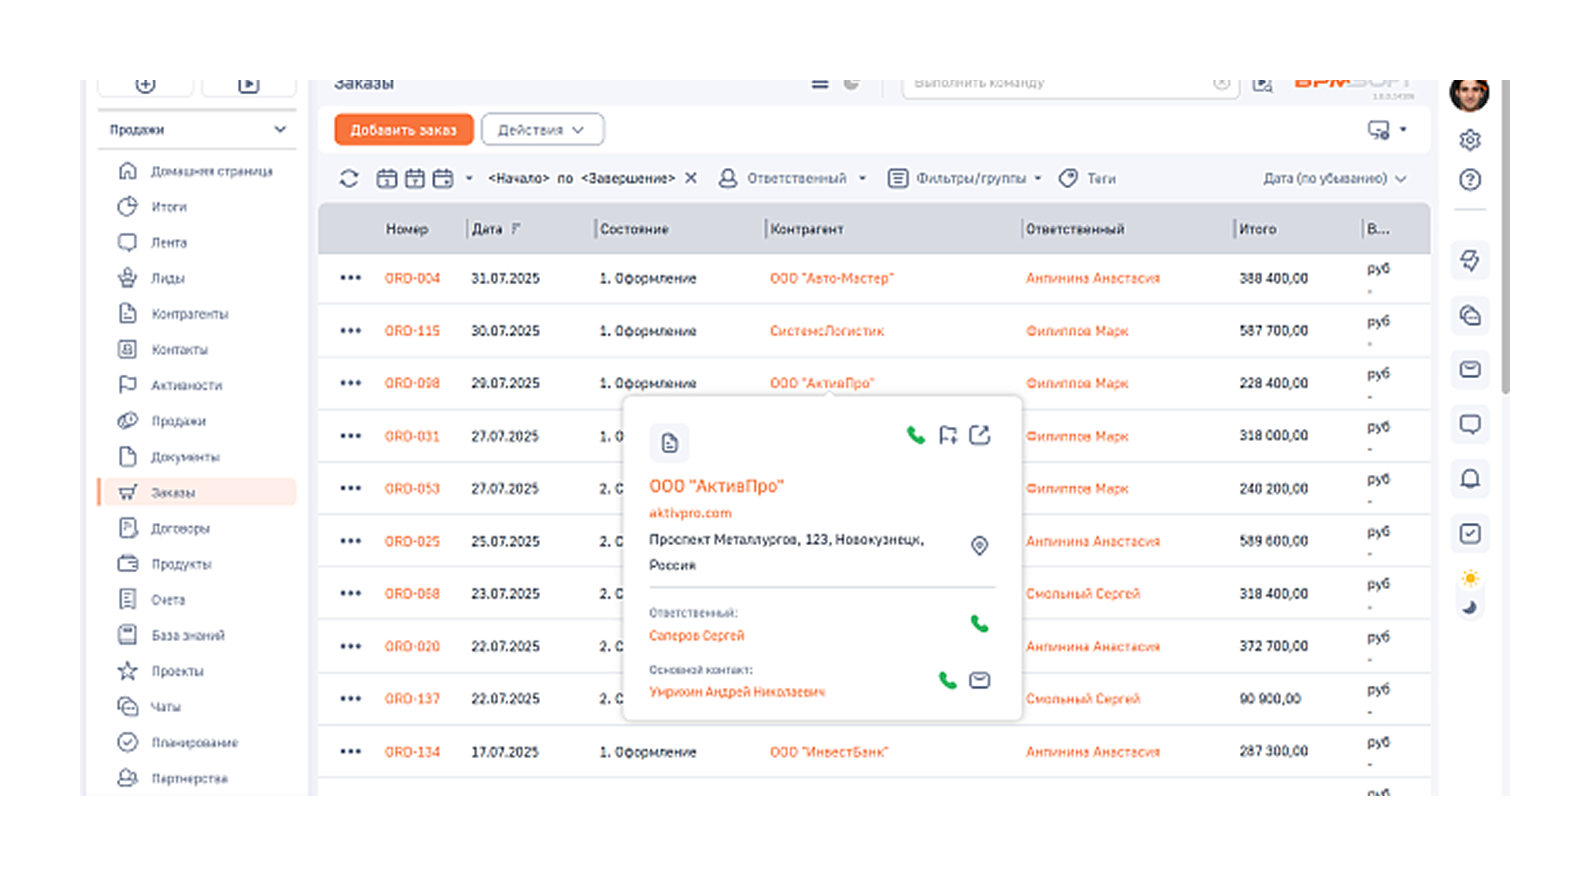
Task: Call responsible Саперов Сергей
Action: [x=980, y=624]
